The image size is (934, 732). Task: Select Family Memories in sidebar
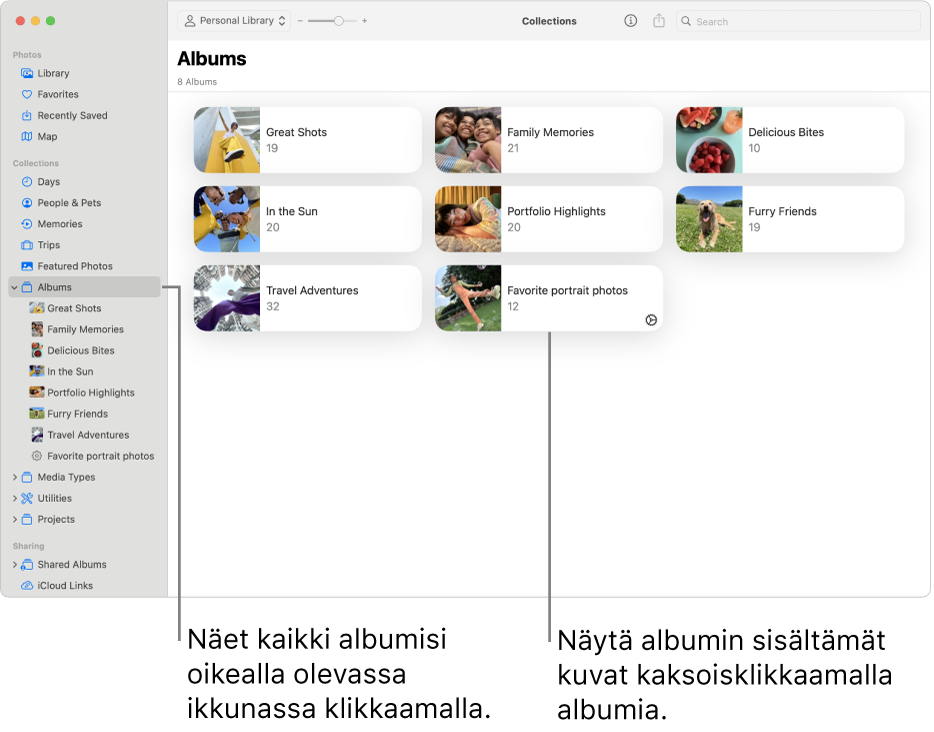(x=85, y=329)
